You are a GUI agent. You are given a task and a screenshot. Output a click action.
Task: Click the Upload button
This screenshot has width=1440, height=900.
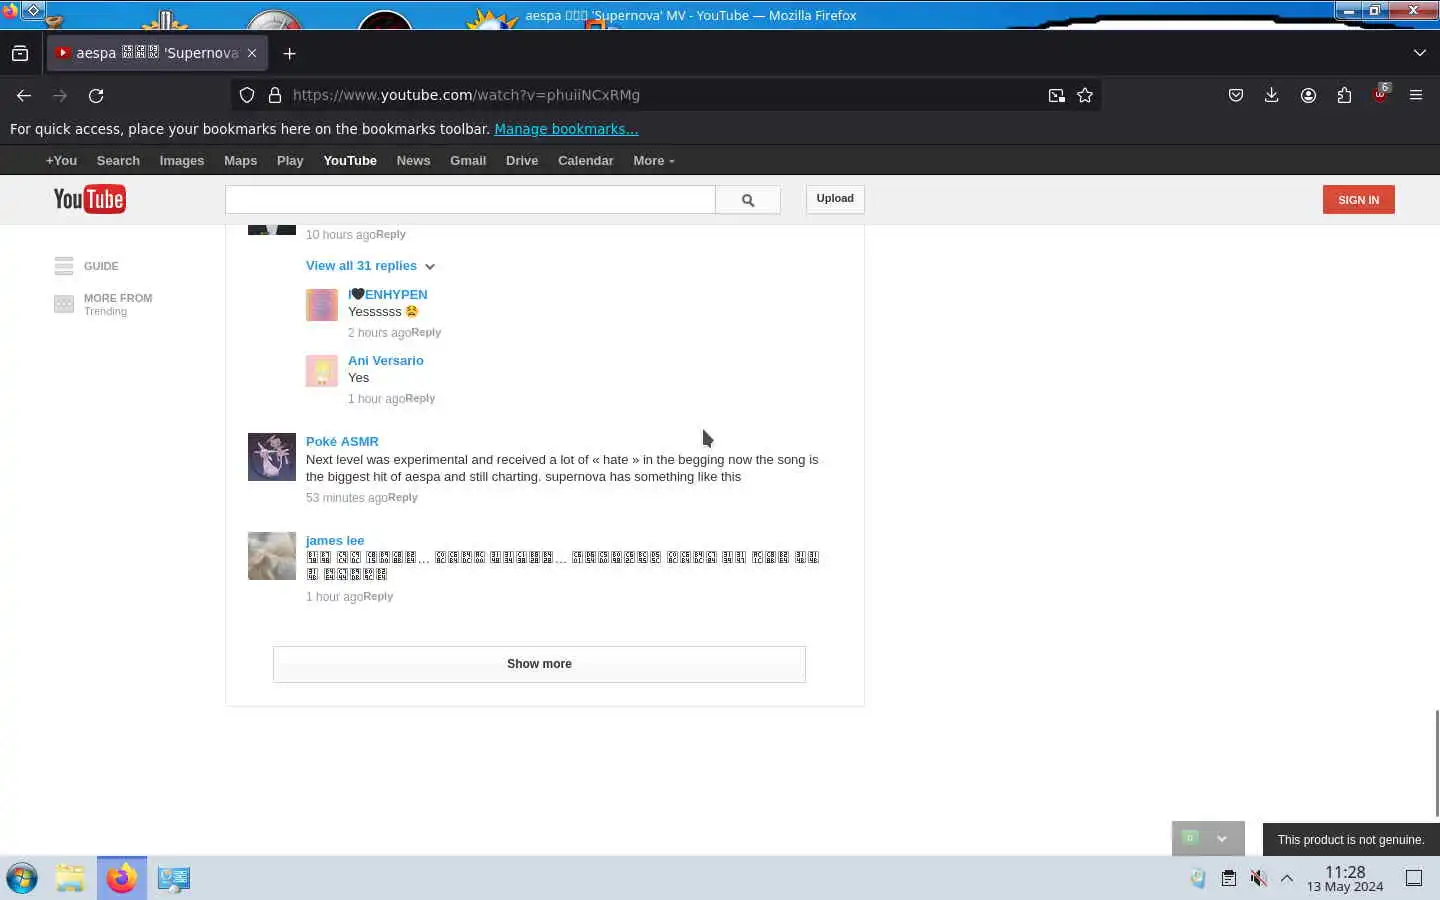point(835,199)
